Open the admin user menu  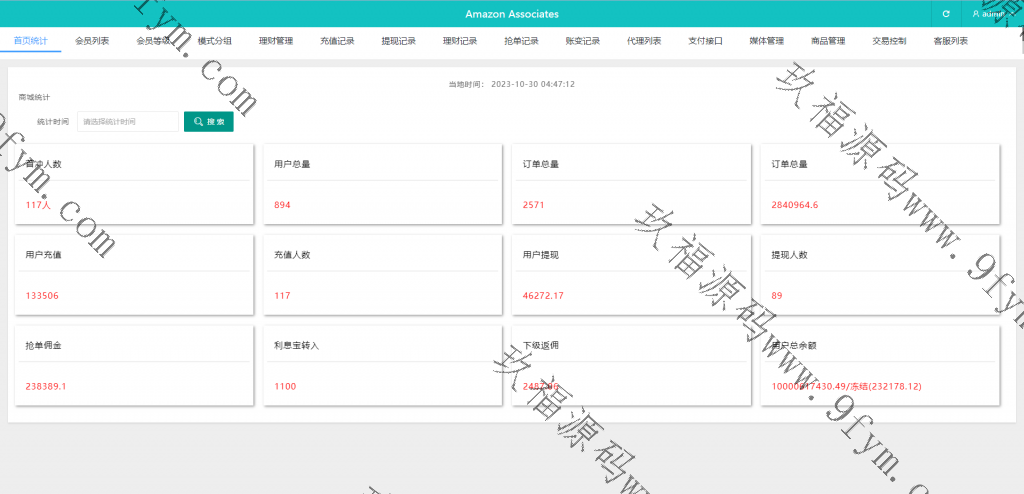[991, 14]
